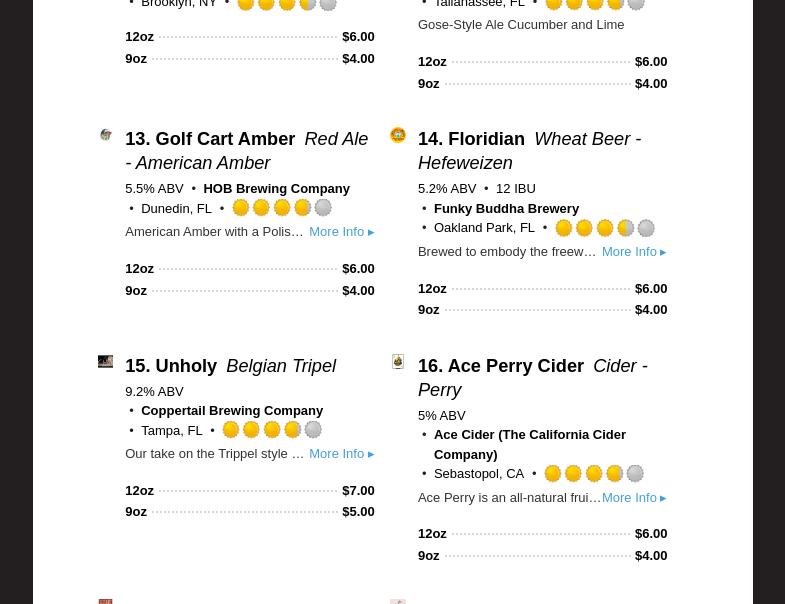Viewport: 785px width, 604px height.
Task: Click the Ace Perry Cider logo
Action: pyautogui.click(x=398, y=362)
